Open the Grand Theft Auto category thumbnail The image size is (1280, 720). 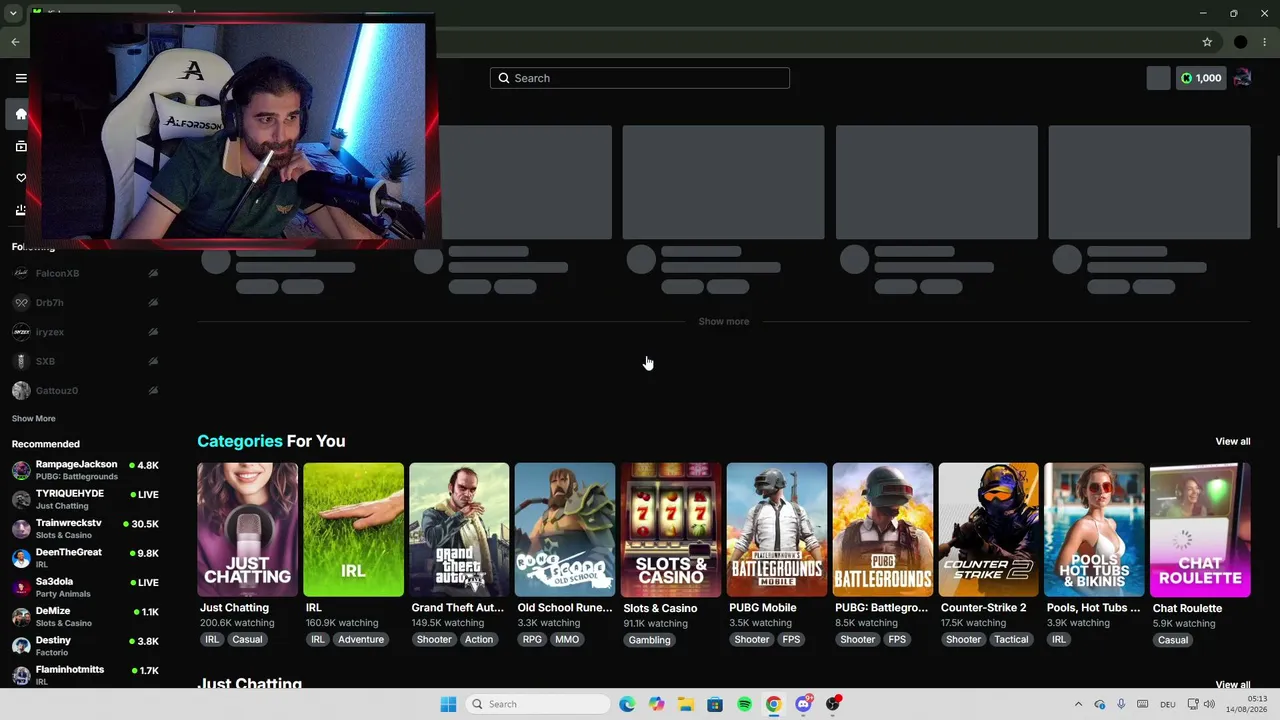pos(459,530)
